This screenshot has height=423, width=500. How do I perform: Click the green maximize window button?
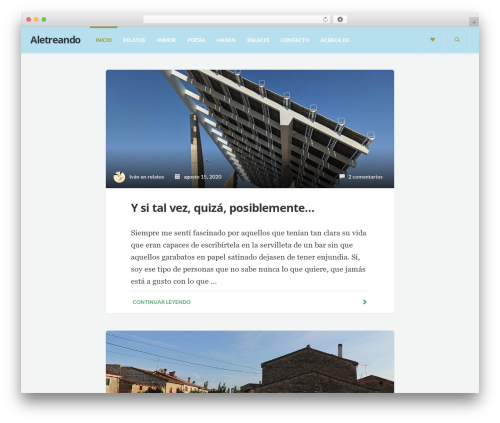point(44,19)
